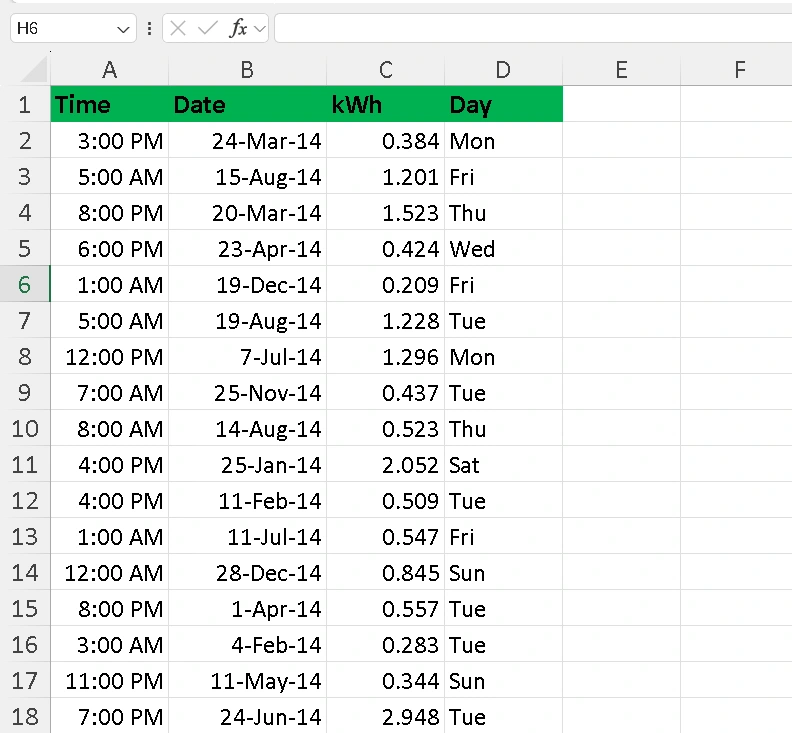Click the Cancel entry X icon
This screenshot has height=733, width=792.
[x=179, y=29]
